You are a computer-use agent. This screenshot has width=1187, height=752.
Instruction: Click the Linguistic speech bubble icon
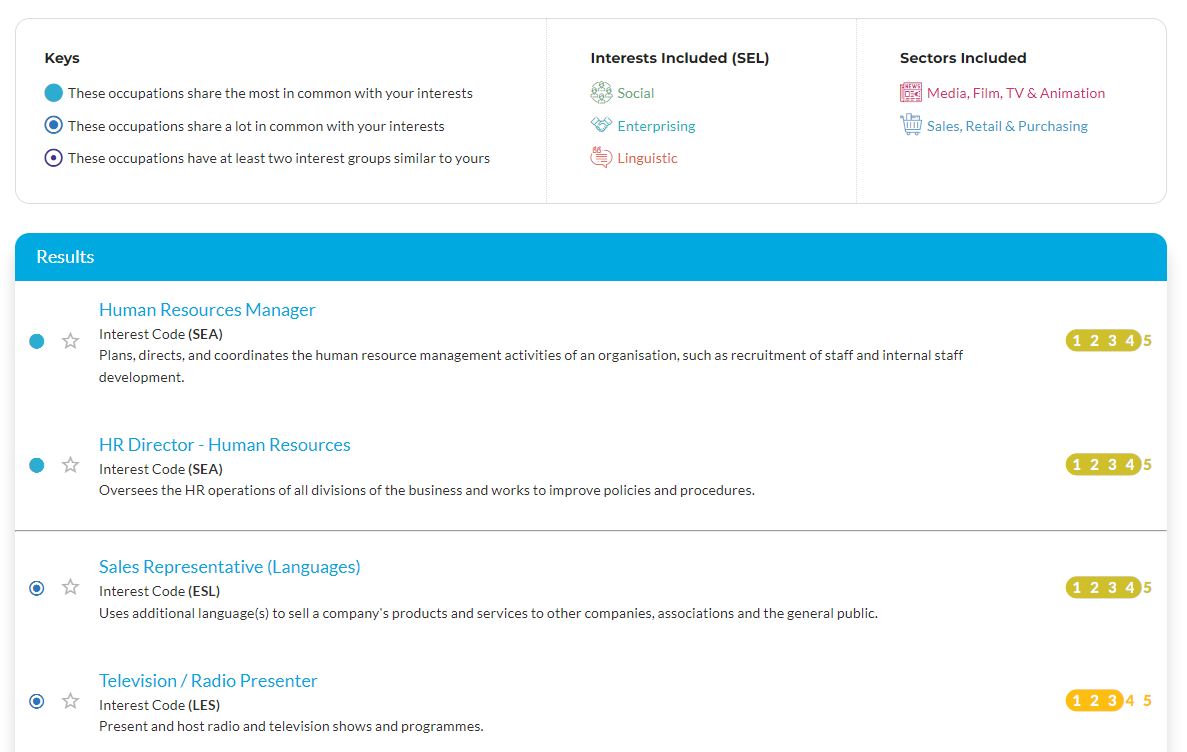click(x=601, y=158)
